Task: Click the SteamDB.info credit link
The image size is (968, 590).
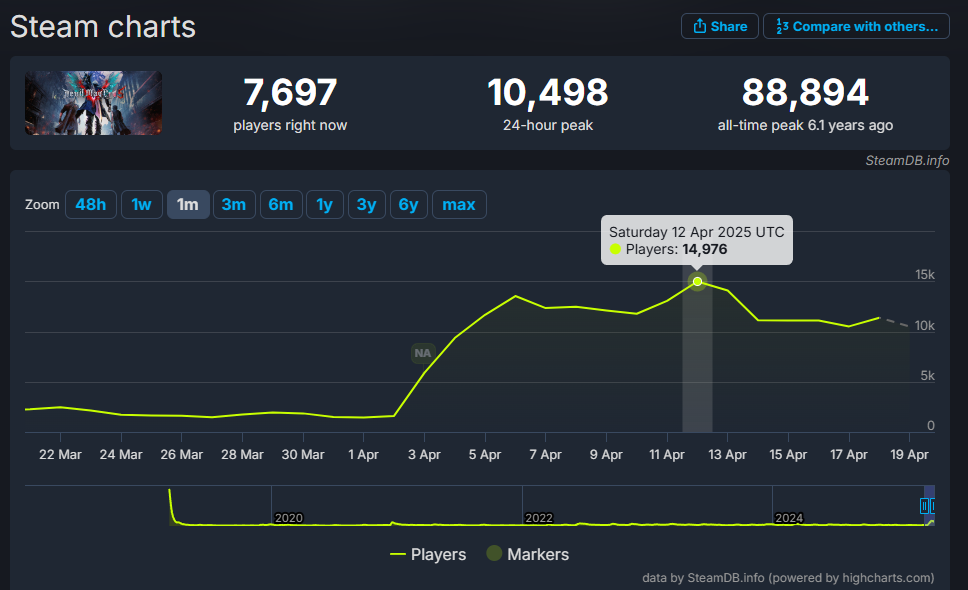Action: click(907, 160)
